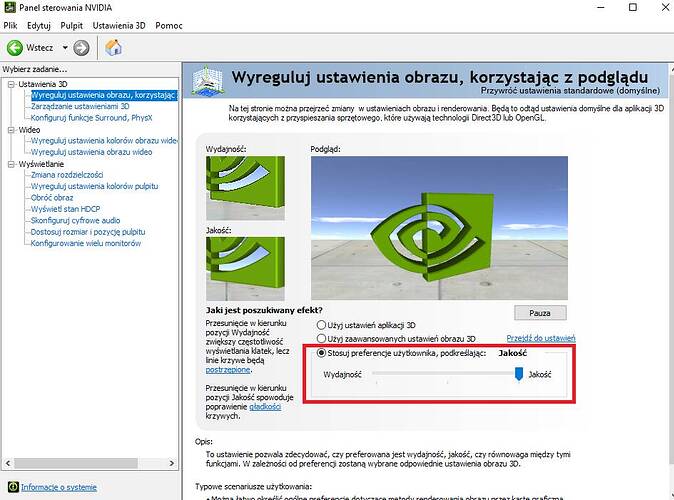Click the task pane horizontal scrollbar left arrow

click(x=8, y=463)
